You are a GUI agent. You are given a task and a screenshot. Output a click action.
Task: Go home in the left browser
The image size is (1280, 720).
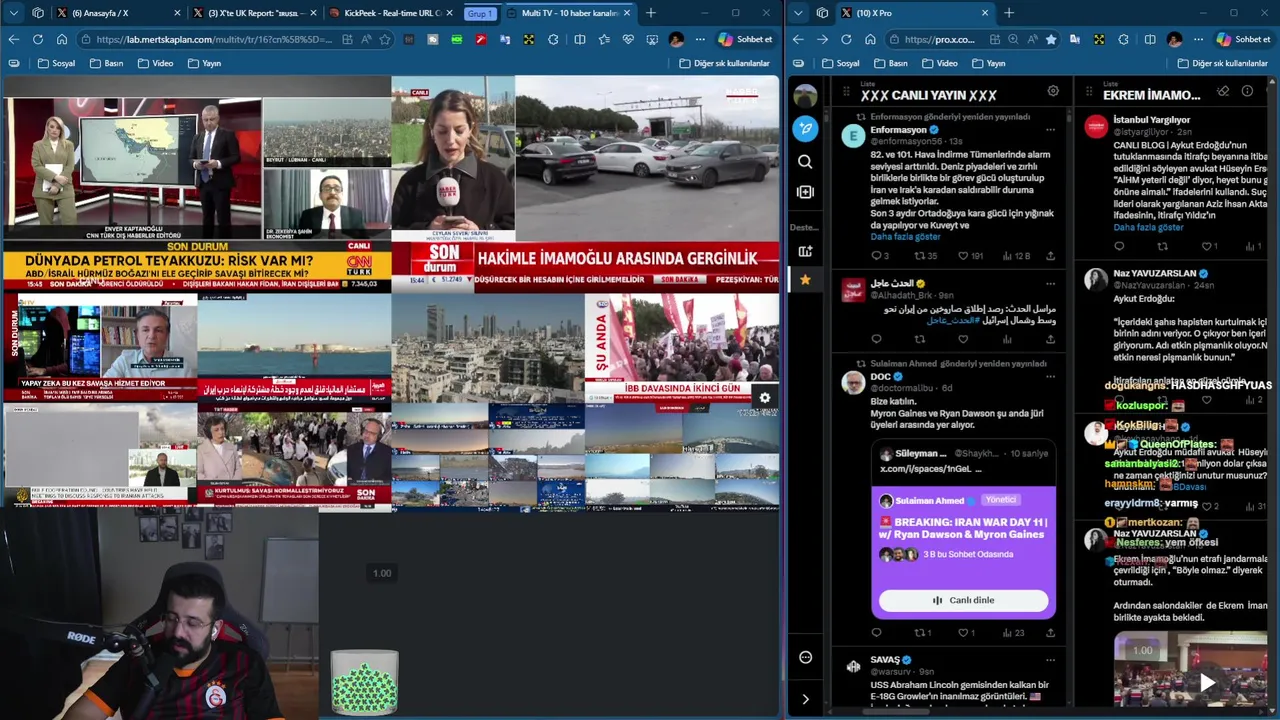click(62, 39)
